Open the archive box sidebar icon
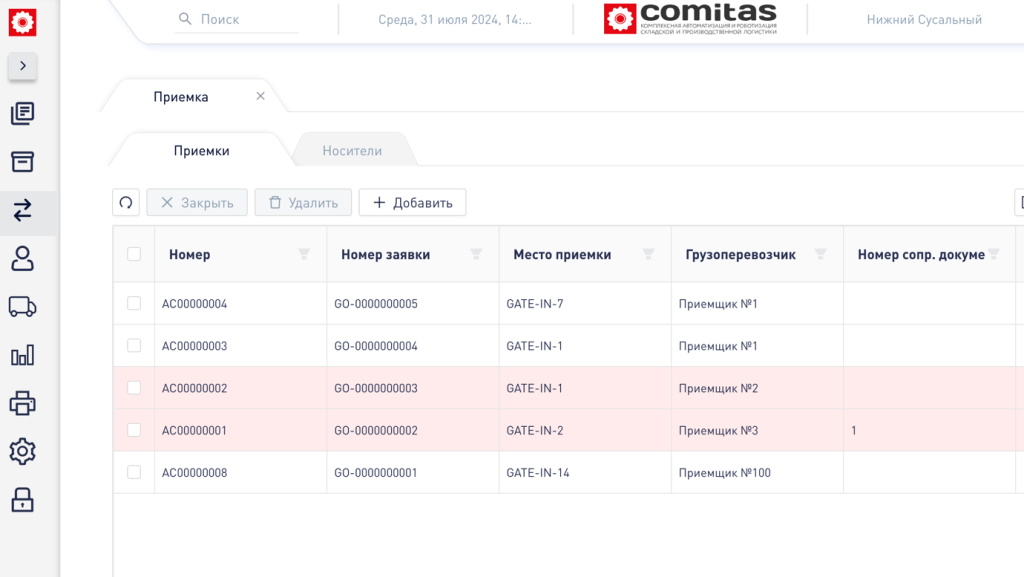This screenshot has width=1024, height=577. click(22, 162)
